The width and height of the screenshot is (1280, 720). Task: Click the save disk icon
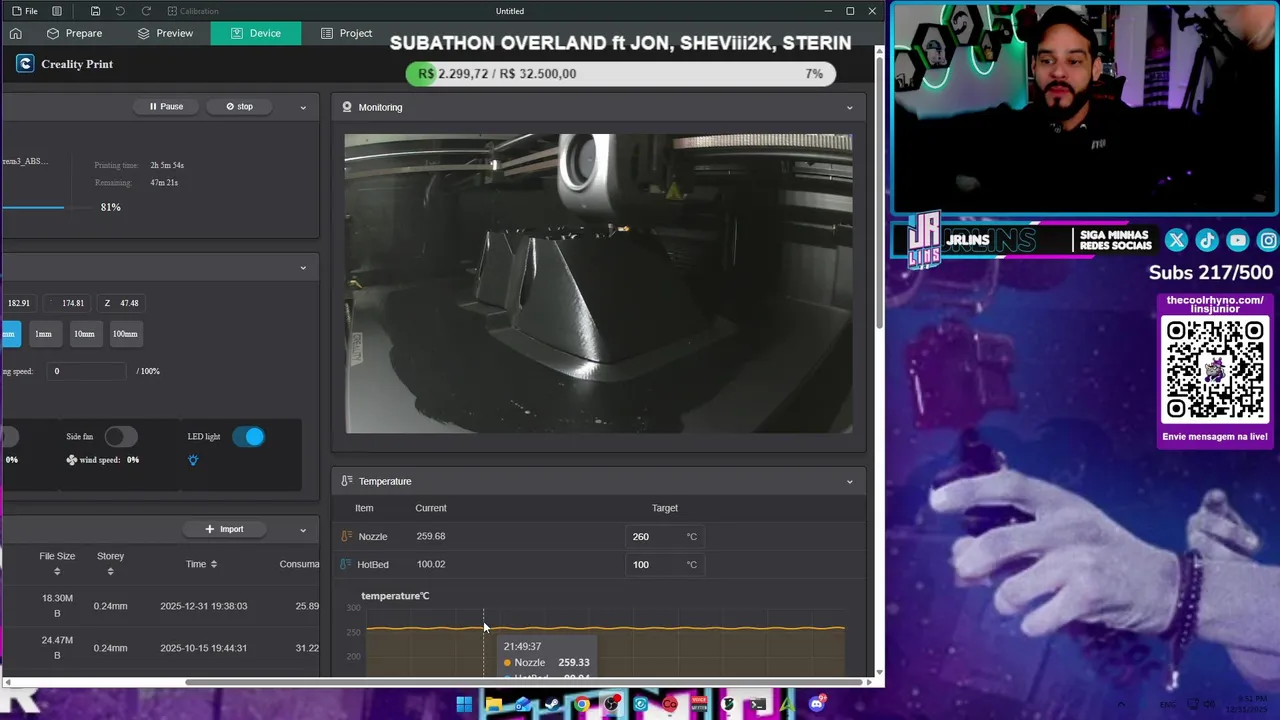95,11
